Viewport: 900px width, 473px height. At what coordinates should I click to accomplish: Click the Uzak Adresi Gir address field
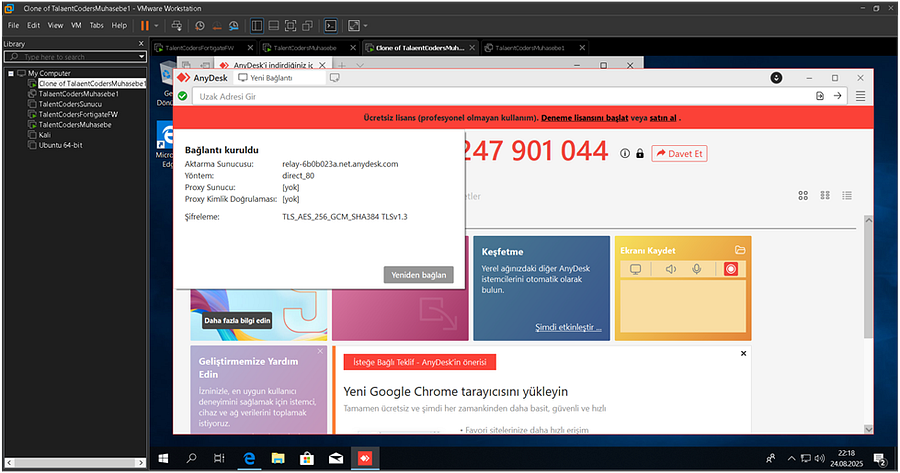coord(502,96)
